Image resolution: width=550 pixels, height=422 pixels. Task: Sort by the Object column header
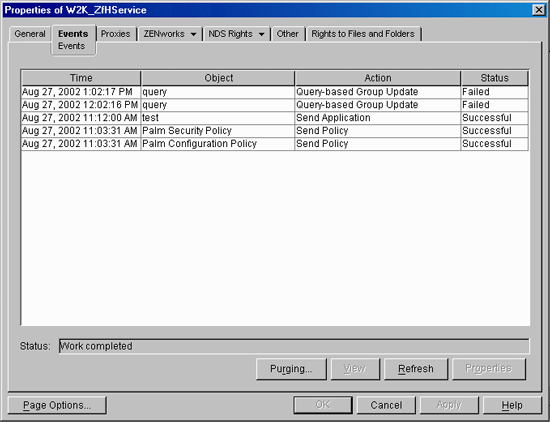[x=218, y=78]
